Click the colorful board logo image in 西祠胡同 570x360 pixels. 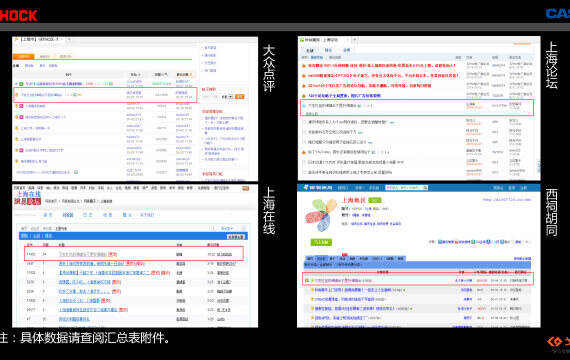(321, 215)
